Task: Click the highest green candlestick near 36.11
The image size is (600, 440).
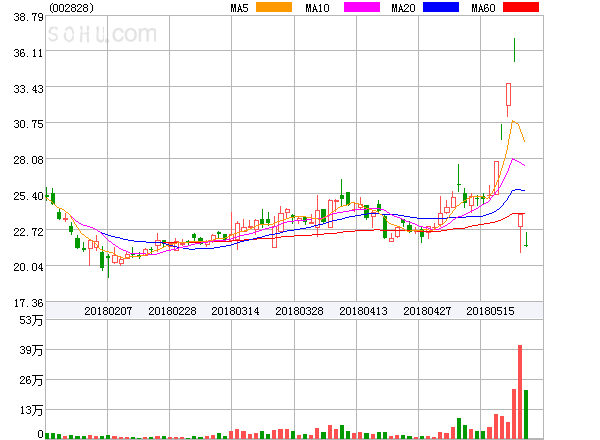Action: (514, 50)
